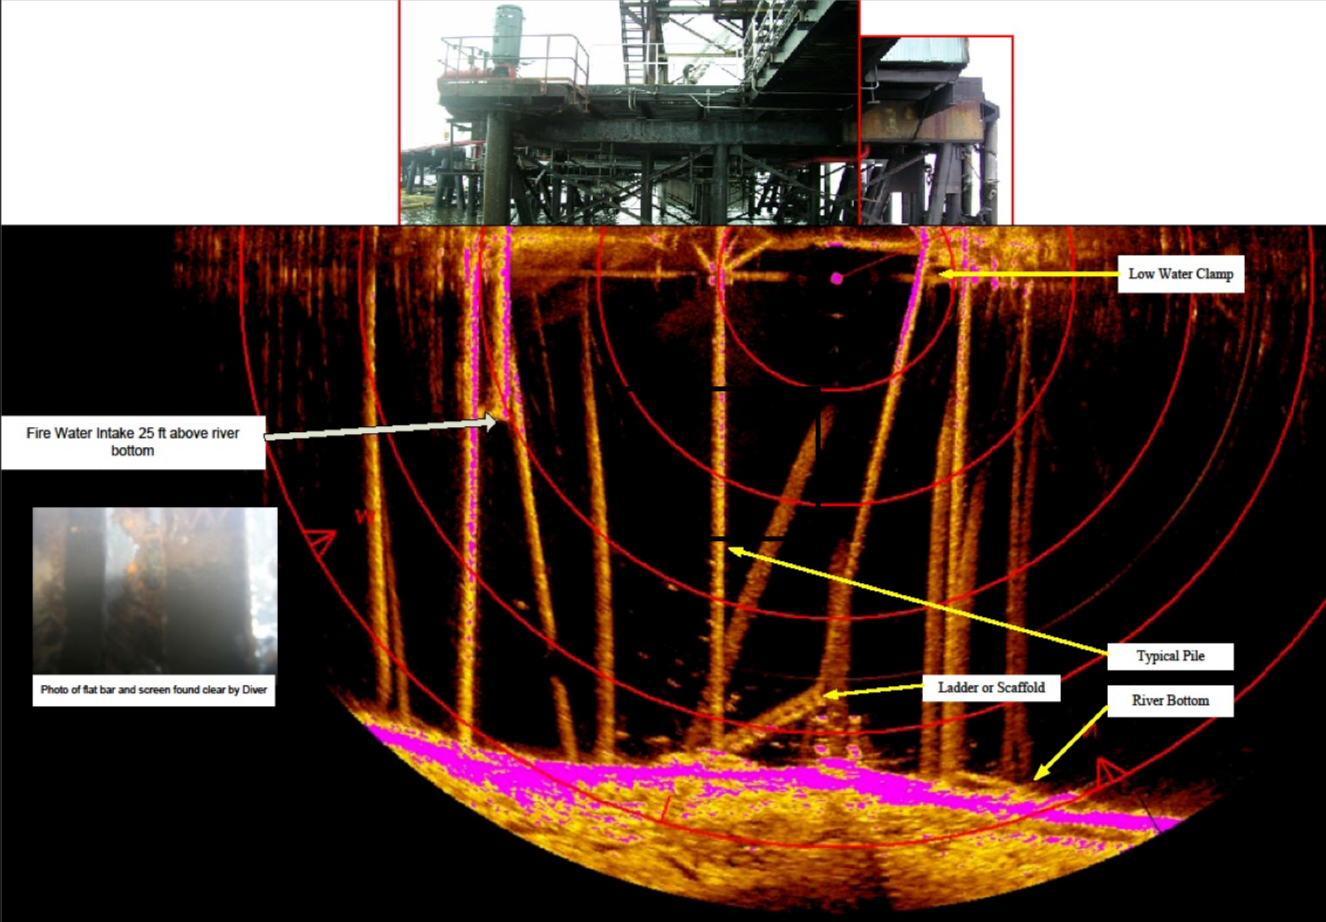Screen dimensions: 1326x922
Task: Select the Typical Pile callout box
Action: tap(1169, 656)
